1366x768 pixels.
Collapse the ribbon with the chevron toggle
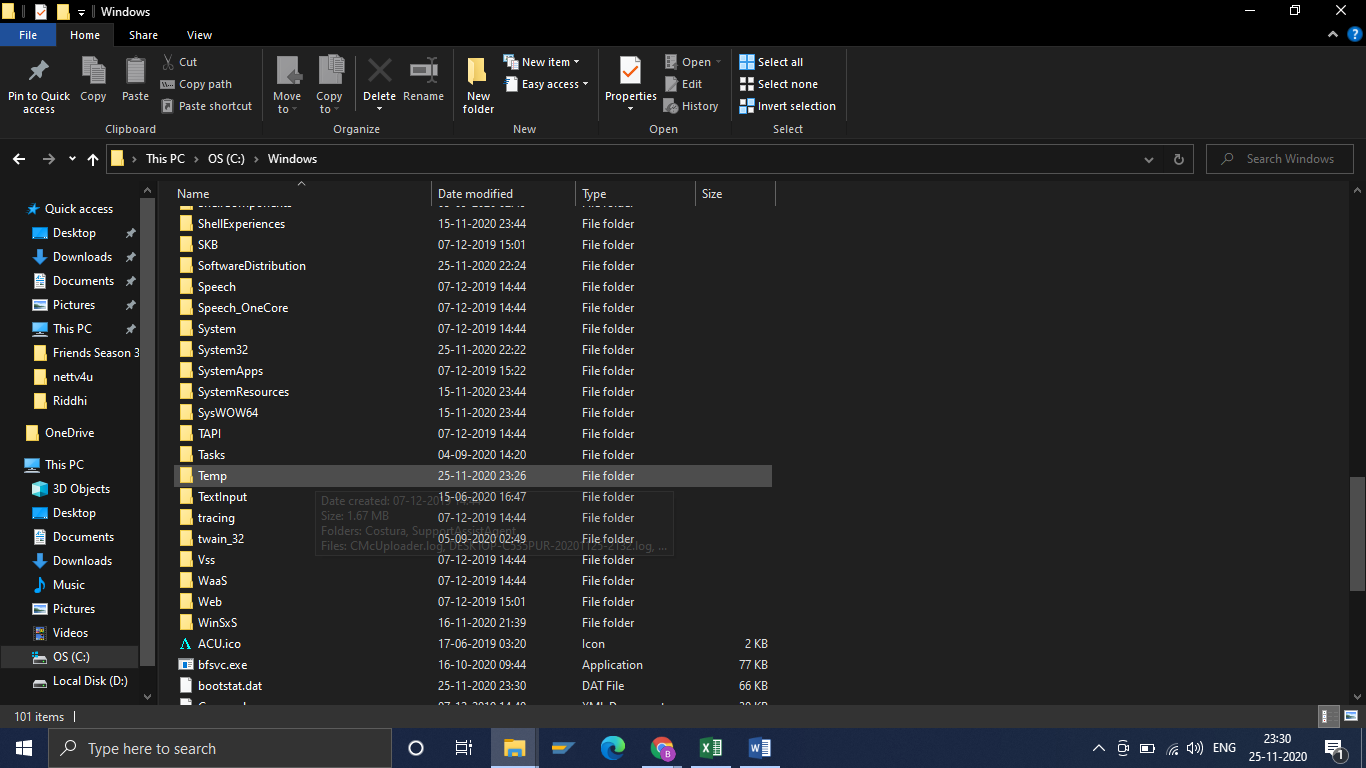tap(1332, 33)
